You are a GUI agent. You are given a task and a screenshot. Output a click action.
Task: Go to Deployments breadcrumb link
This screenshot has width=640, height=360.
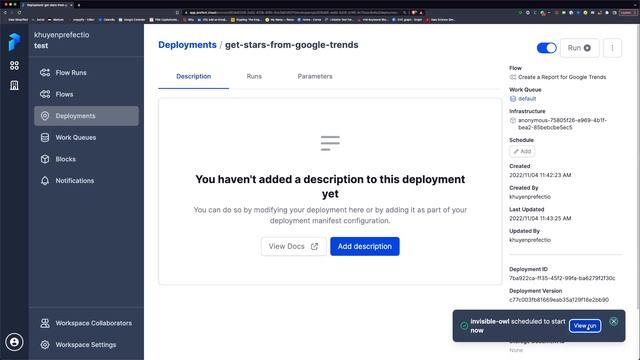coord(187,45)
